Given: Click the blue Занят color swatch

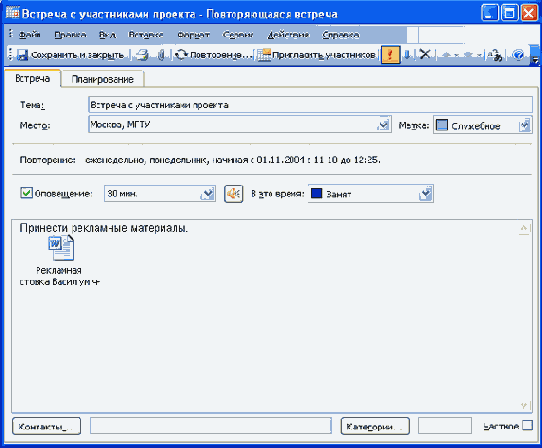Looking at the screenshot, I should tap(316, 193).
